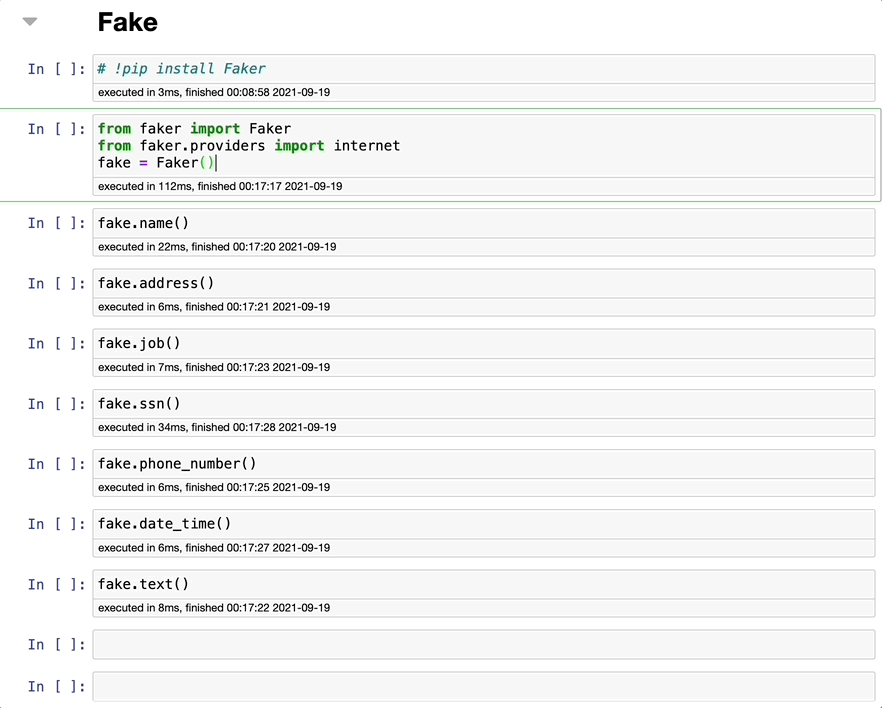Click the 112ms execution info line
This screenshot has height=708, width=882.
[220, 187]
